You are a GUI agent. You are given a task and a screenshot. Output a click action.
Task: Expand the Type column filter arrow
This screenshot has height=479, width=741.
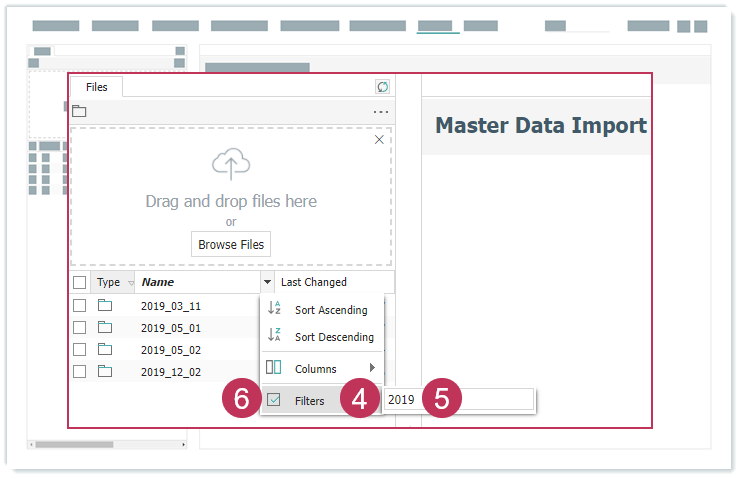131,283
